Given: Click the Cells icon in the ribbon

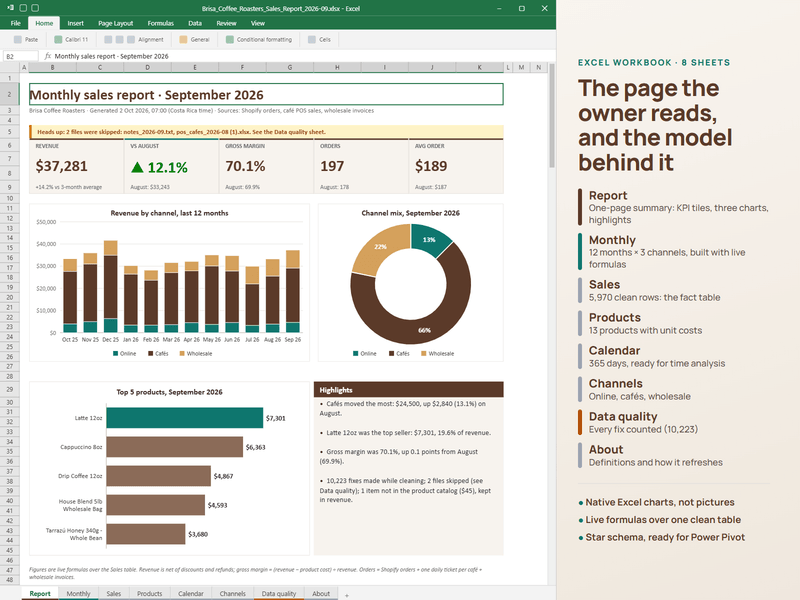Looking at the screenshot, I should (312, 39).
